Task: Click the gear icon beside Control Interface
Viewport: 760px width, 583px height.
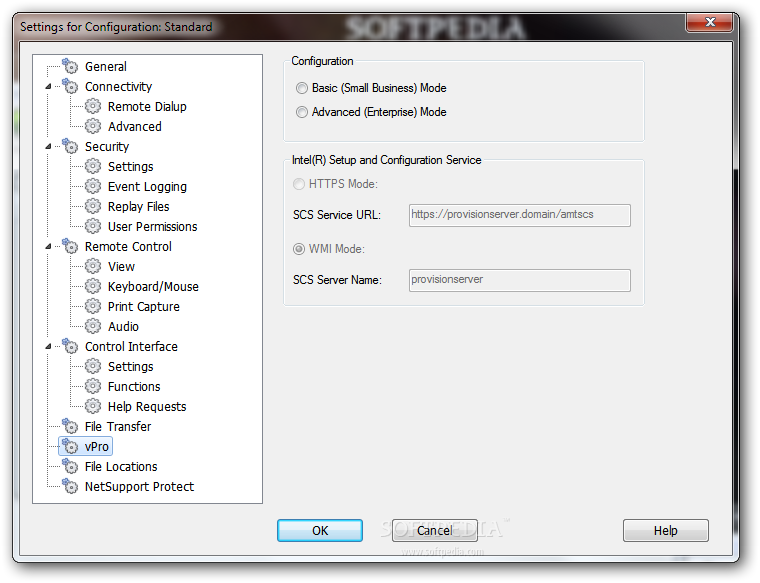Action: click(70, 347)
